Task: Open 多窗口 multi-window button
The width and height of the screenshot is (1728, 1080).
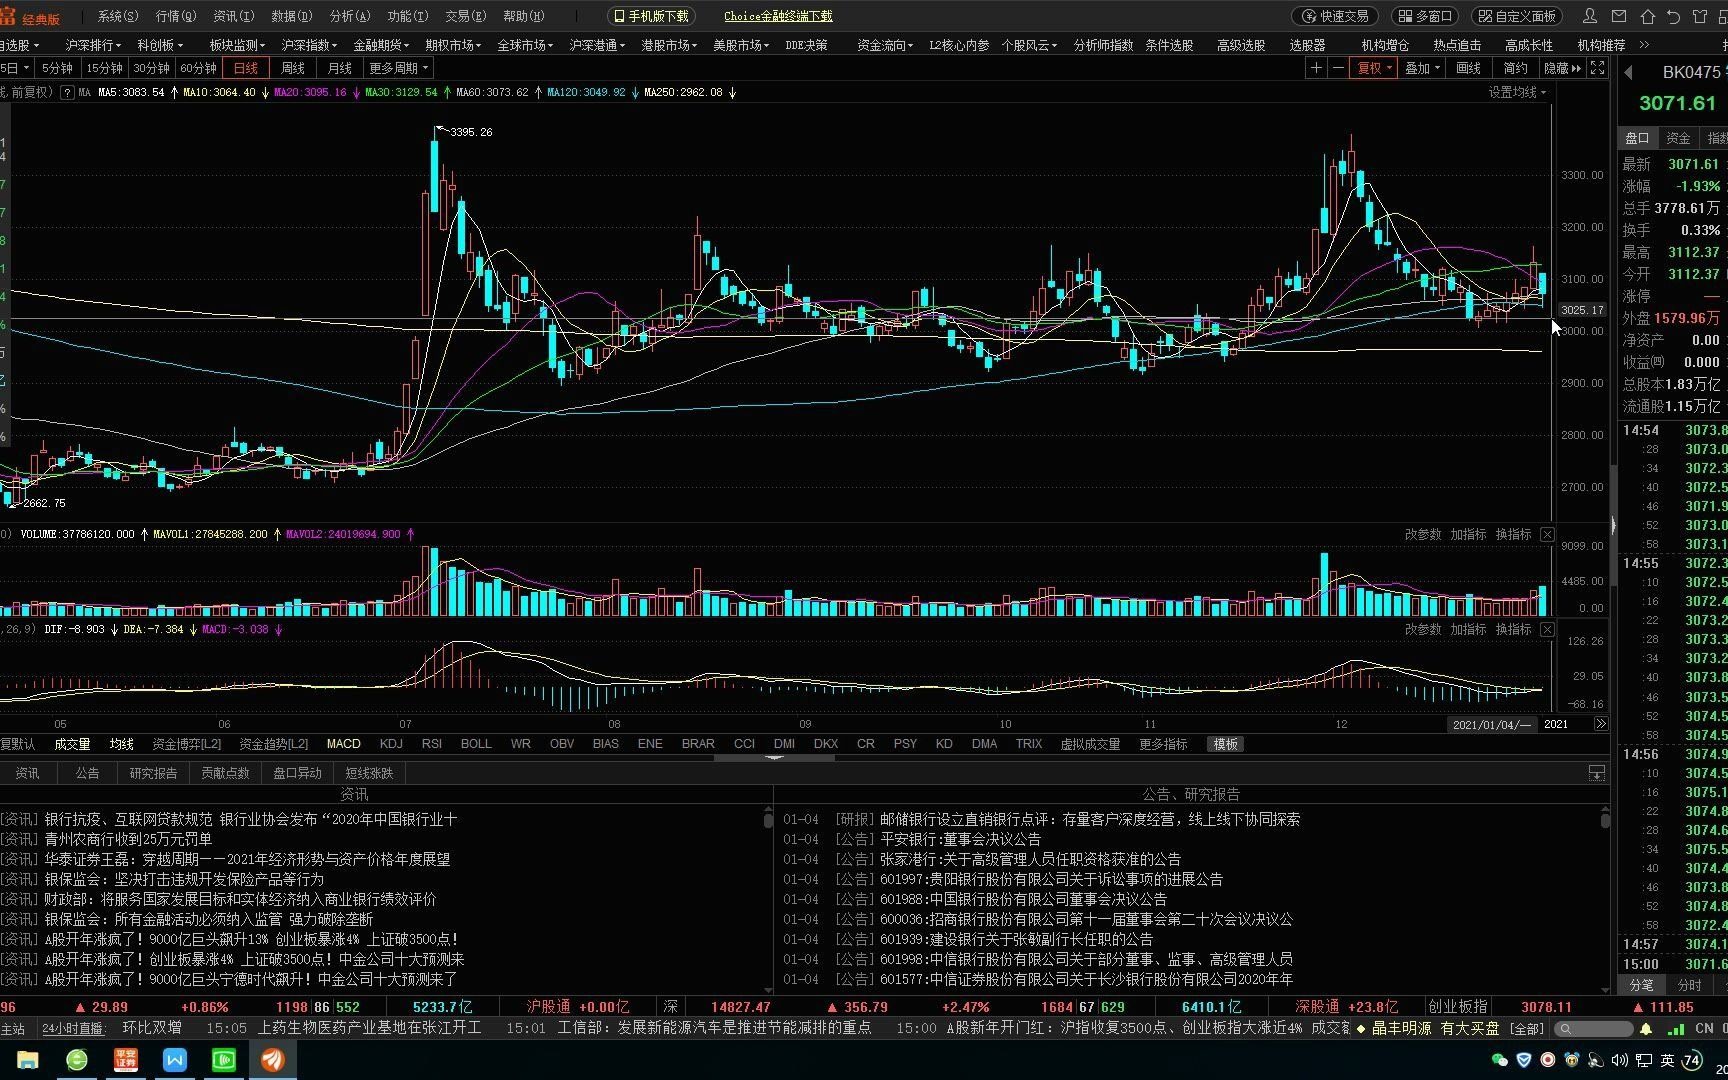Action: click(1425, 16)
